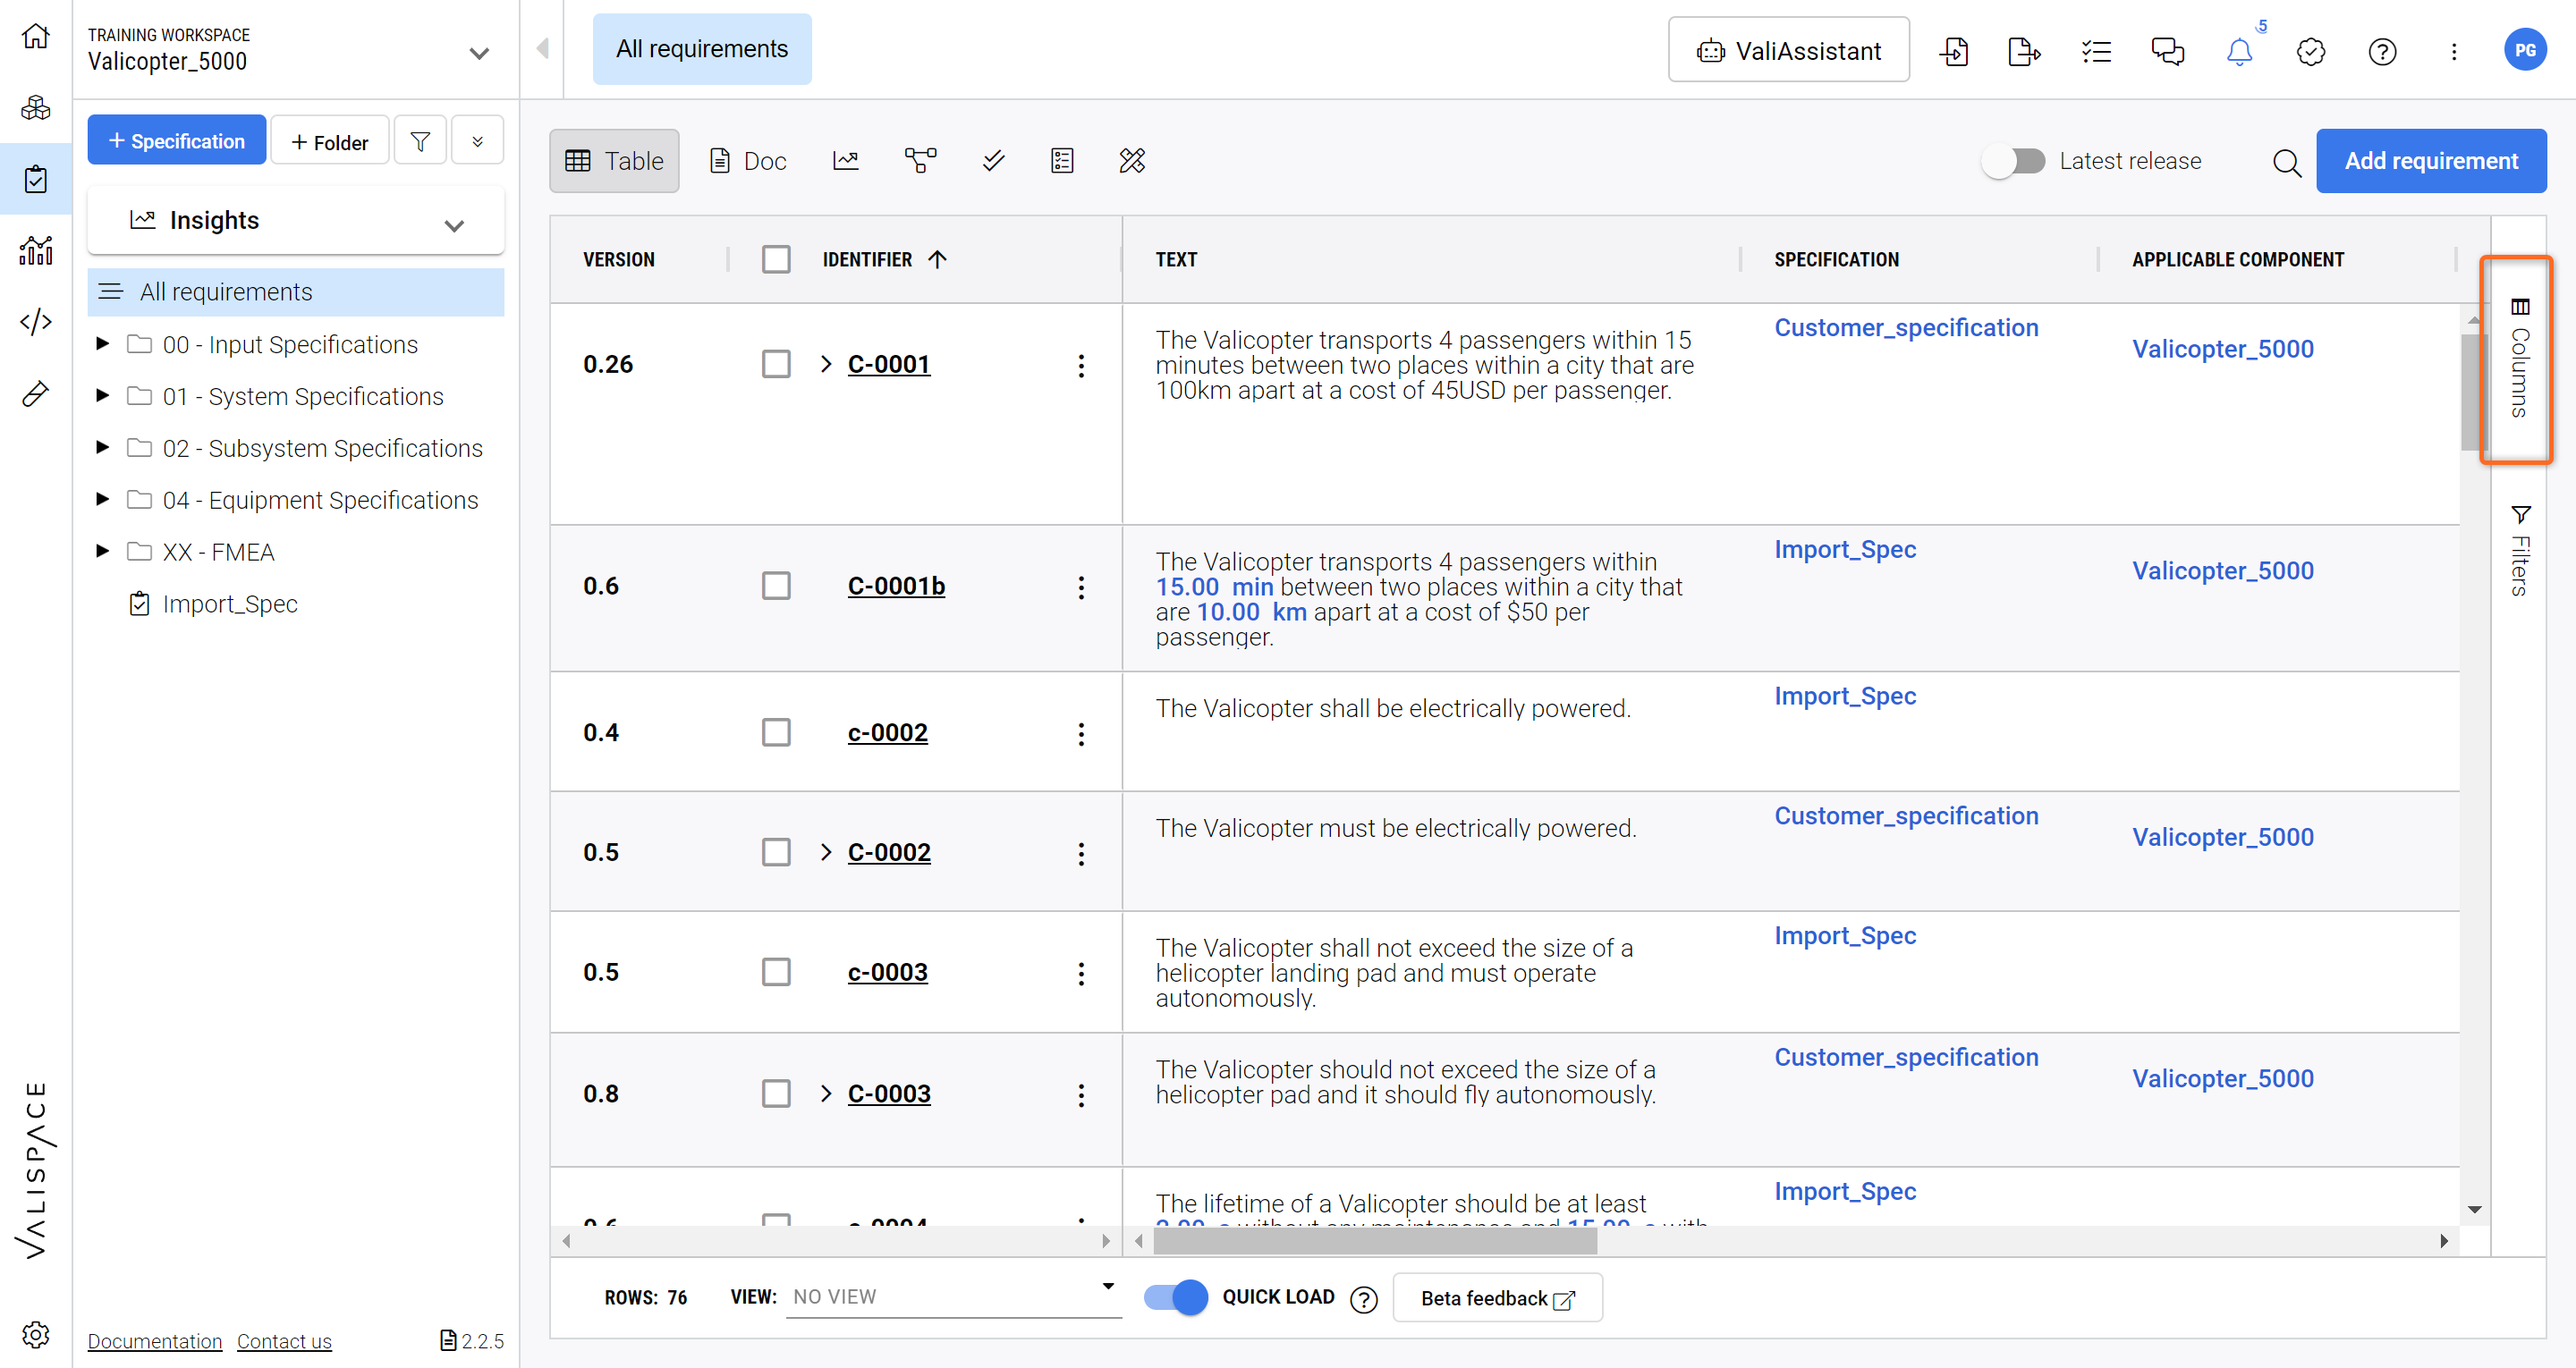Image resolution: width=2576 pixels, height=1368 pixels.
Task: Switch to Doc view tab
Action: tap(748, 161)
